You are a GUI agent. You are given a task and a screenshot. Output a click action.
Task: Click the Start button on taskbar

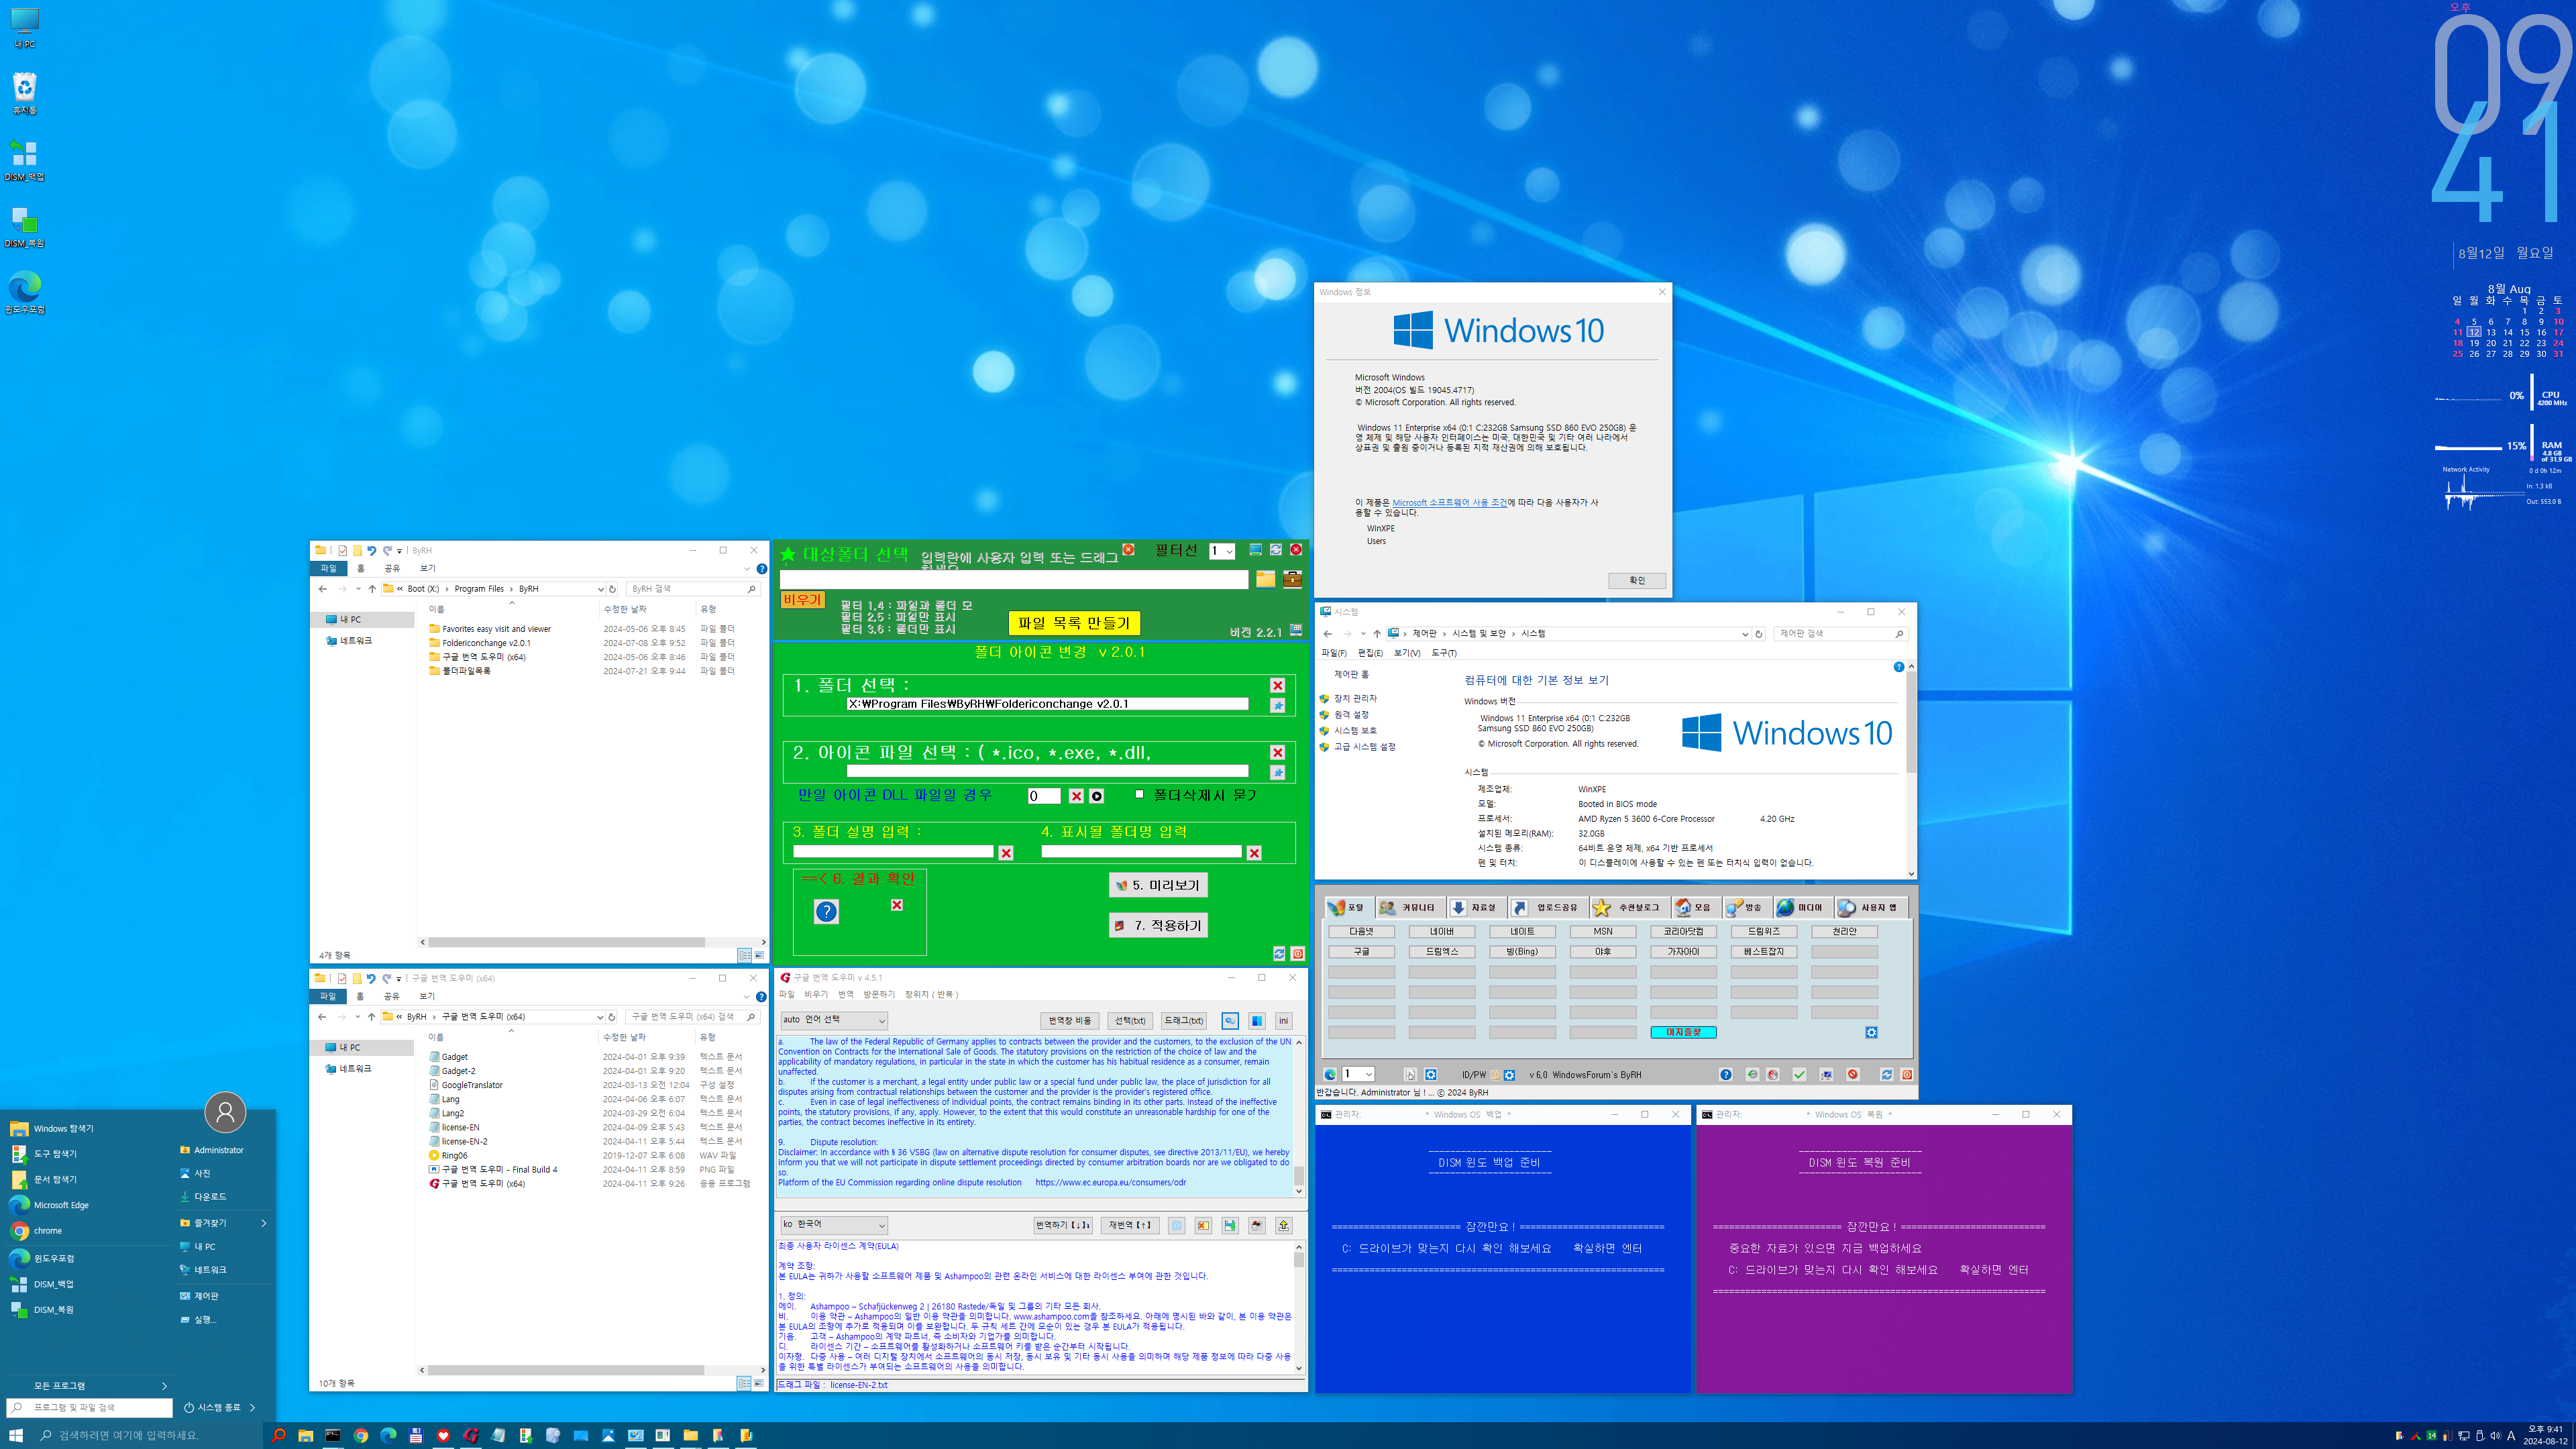point(15,1435)
